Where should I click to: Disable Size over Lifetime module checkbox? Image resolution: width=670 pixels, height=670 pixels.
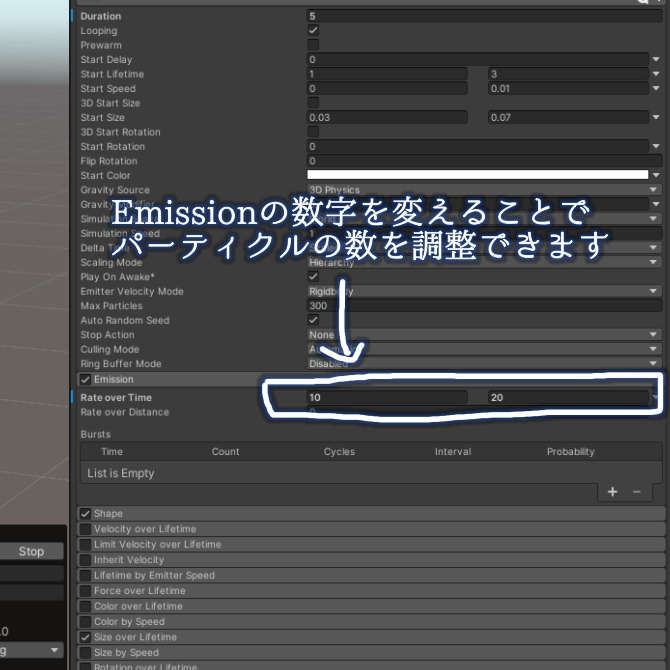(x=85, y=637)
